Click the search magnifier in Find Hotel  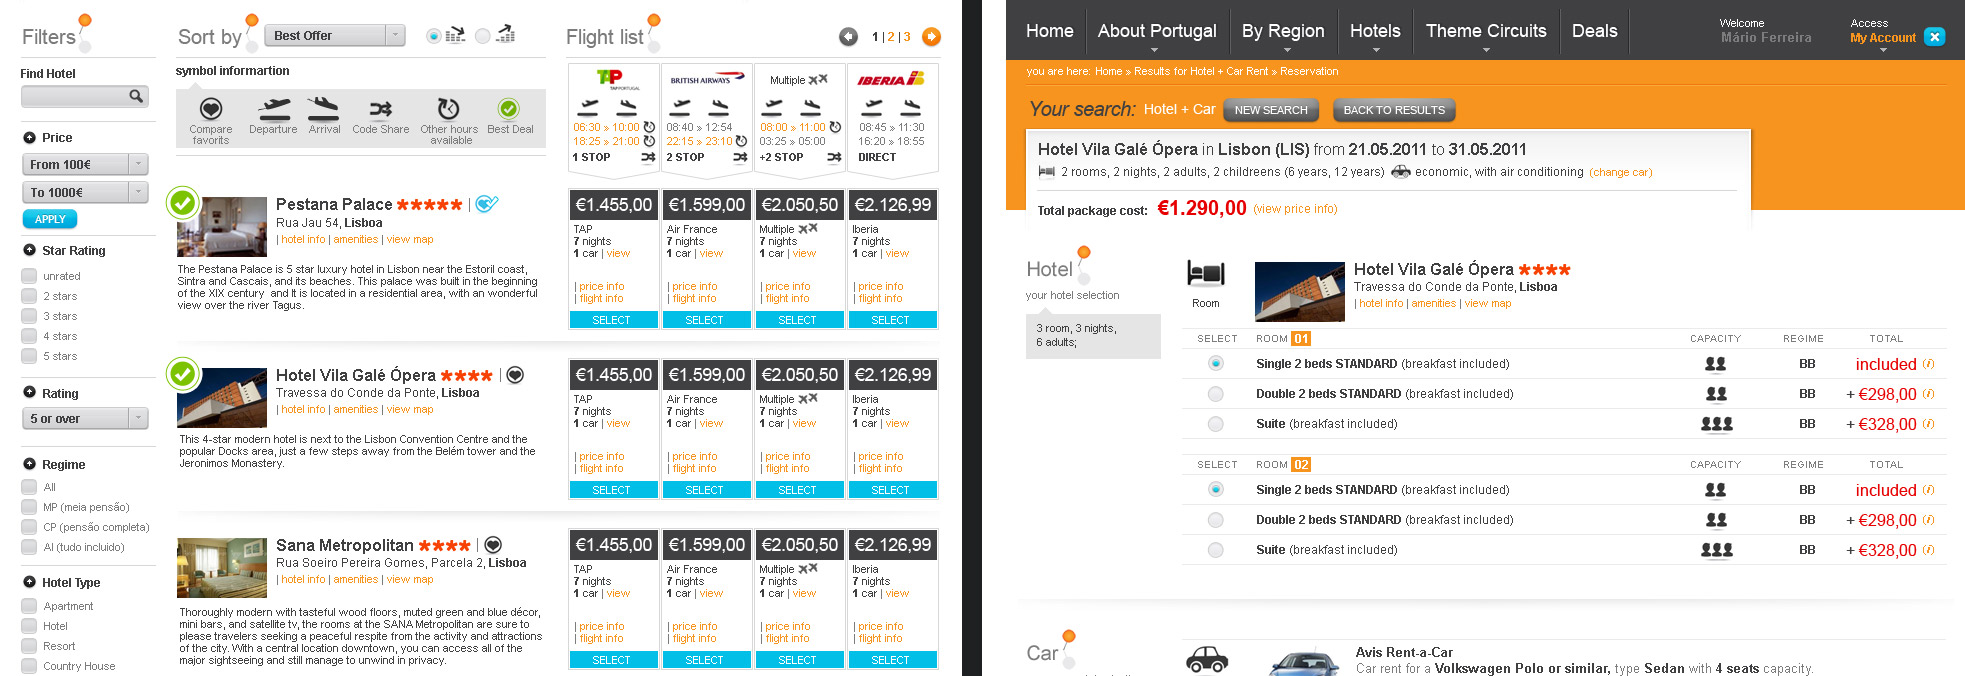(135, 96)
